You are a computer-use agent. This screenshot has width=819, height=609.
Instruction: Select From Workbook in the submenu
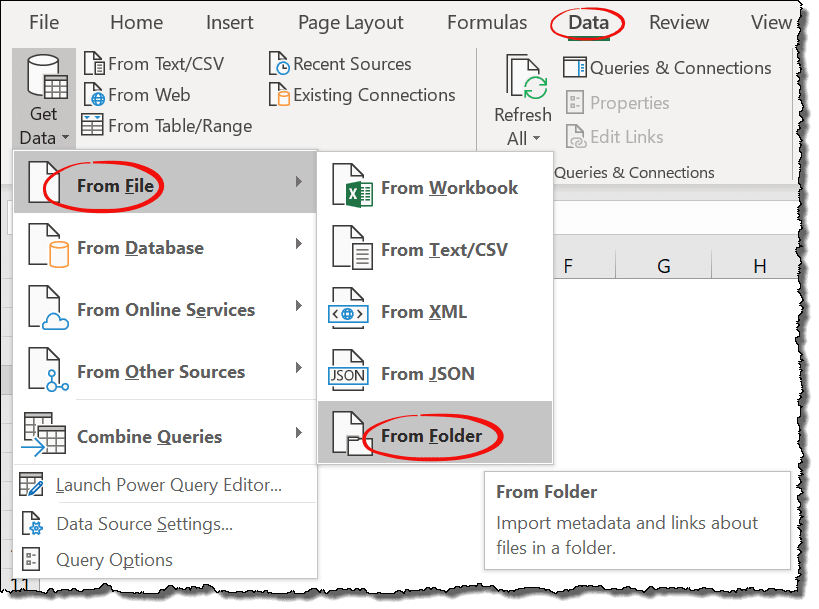449,188
